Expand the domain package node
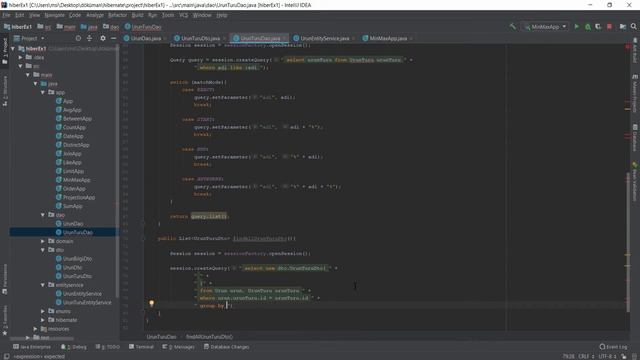The image size is (640, 360). pyautogui.click(x=42, y=241)
